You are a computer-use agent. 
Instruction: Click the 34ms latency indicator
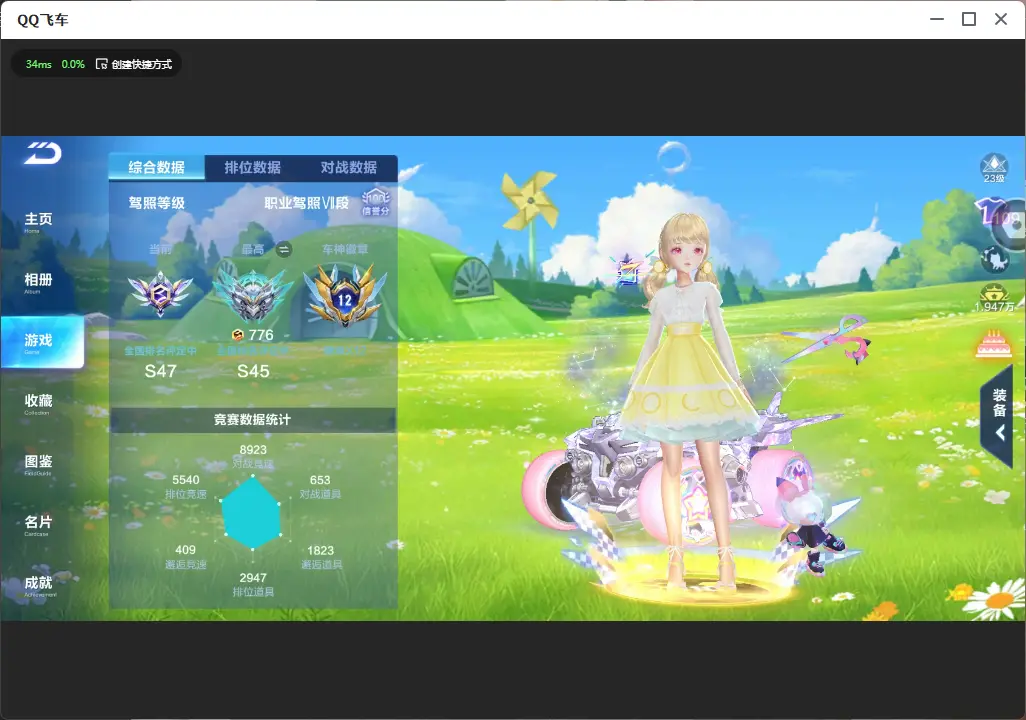39,64
